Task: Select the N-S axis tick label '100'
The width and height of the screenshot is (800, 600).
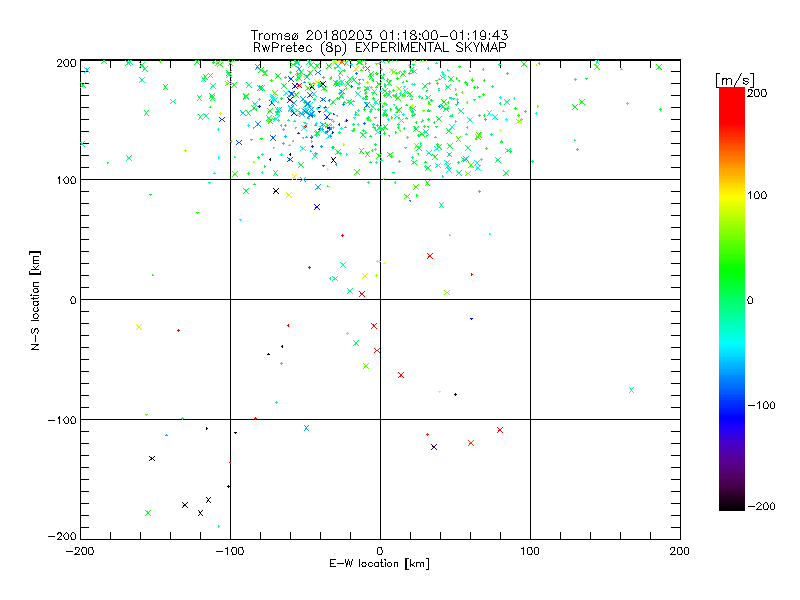Action: coord(66,180)
